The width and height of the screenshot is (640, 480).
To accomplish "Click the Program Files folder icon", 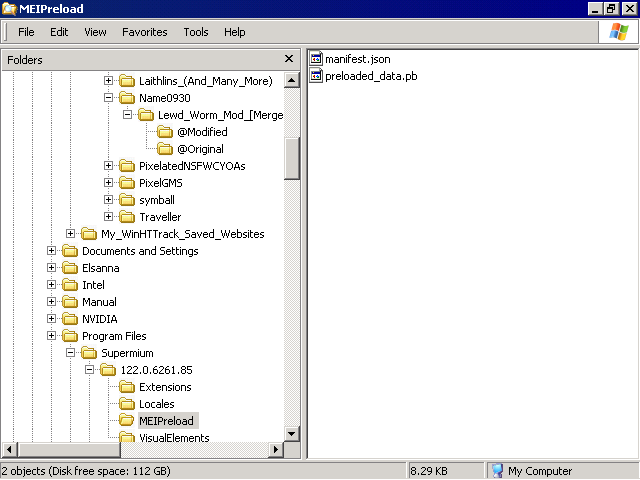I will 70,336.
